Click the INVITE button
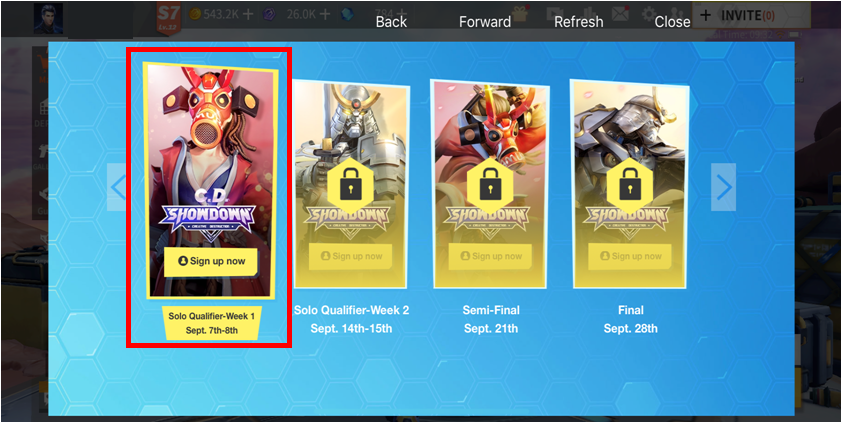842x423 pixels. point(750,15)
